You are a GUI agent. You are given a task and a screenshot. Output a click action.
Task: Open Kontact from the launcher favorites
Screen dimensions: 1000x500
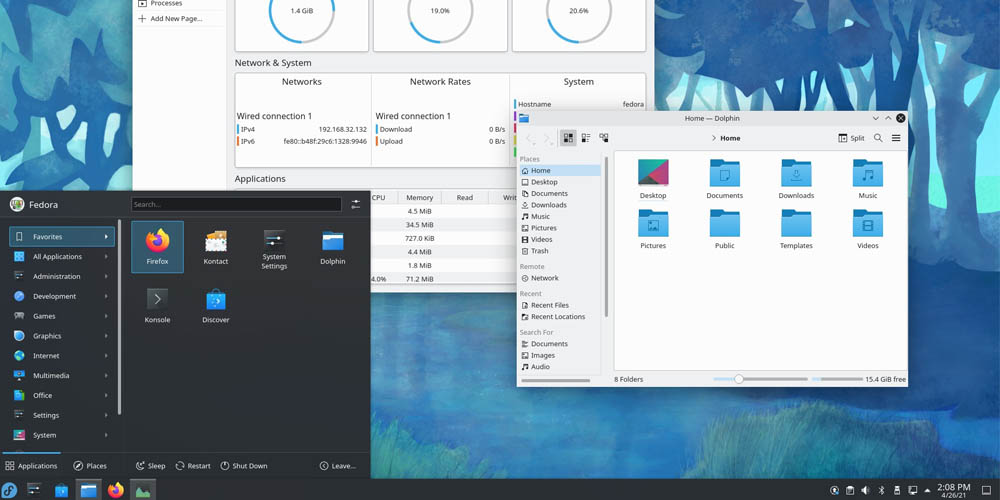[216, 247]
